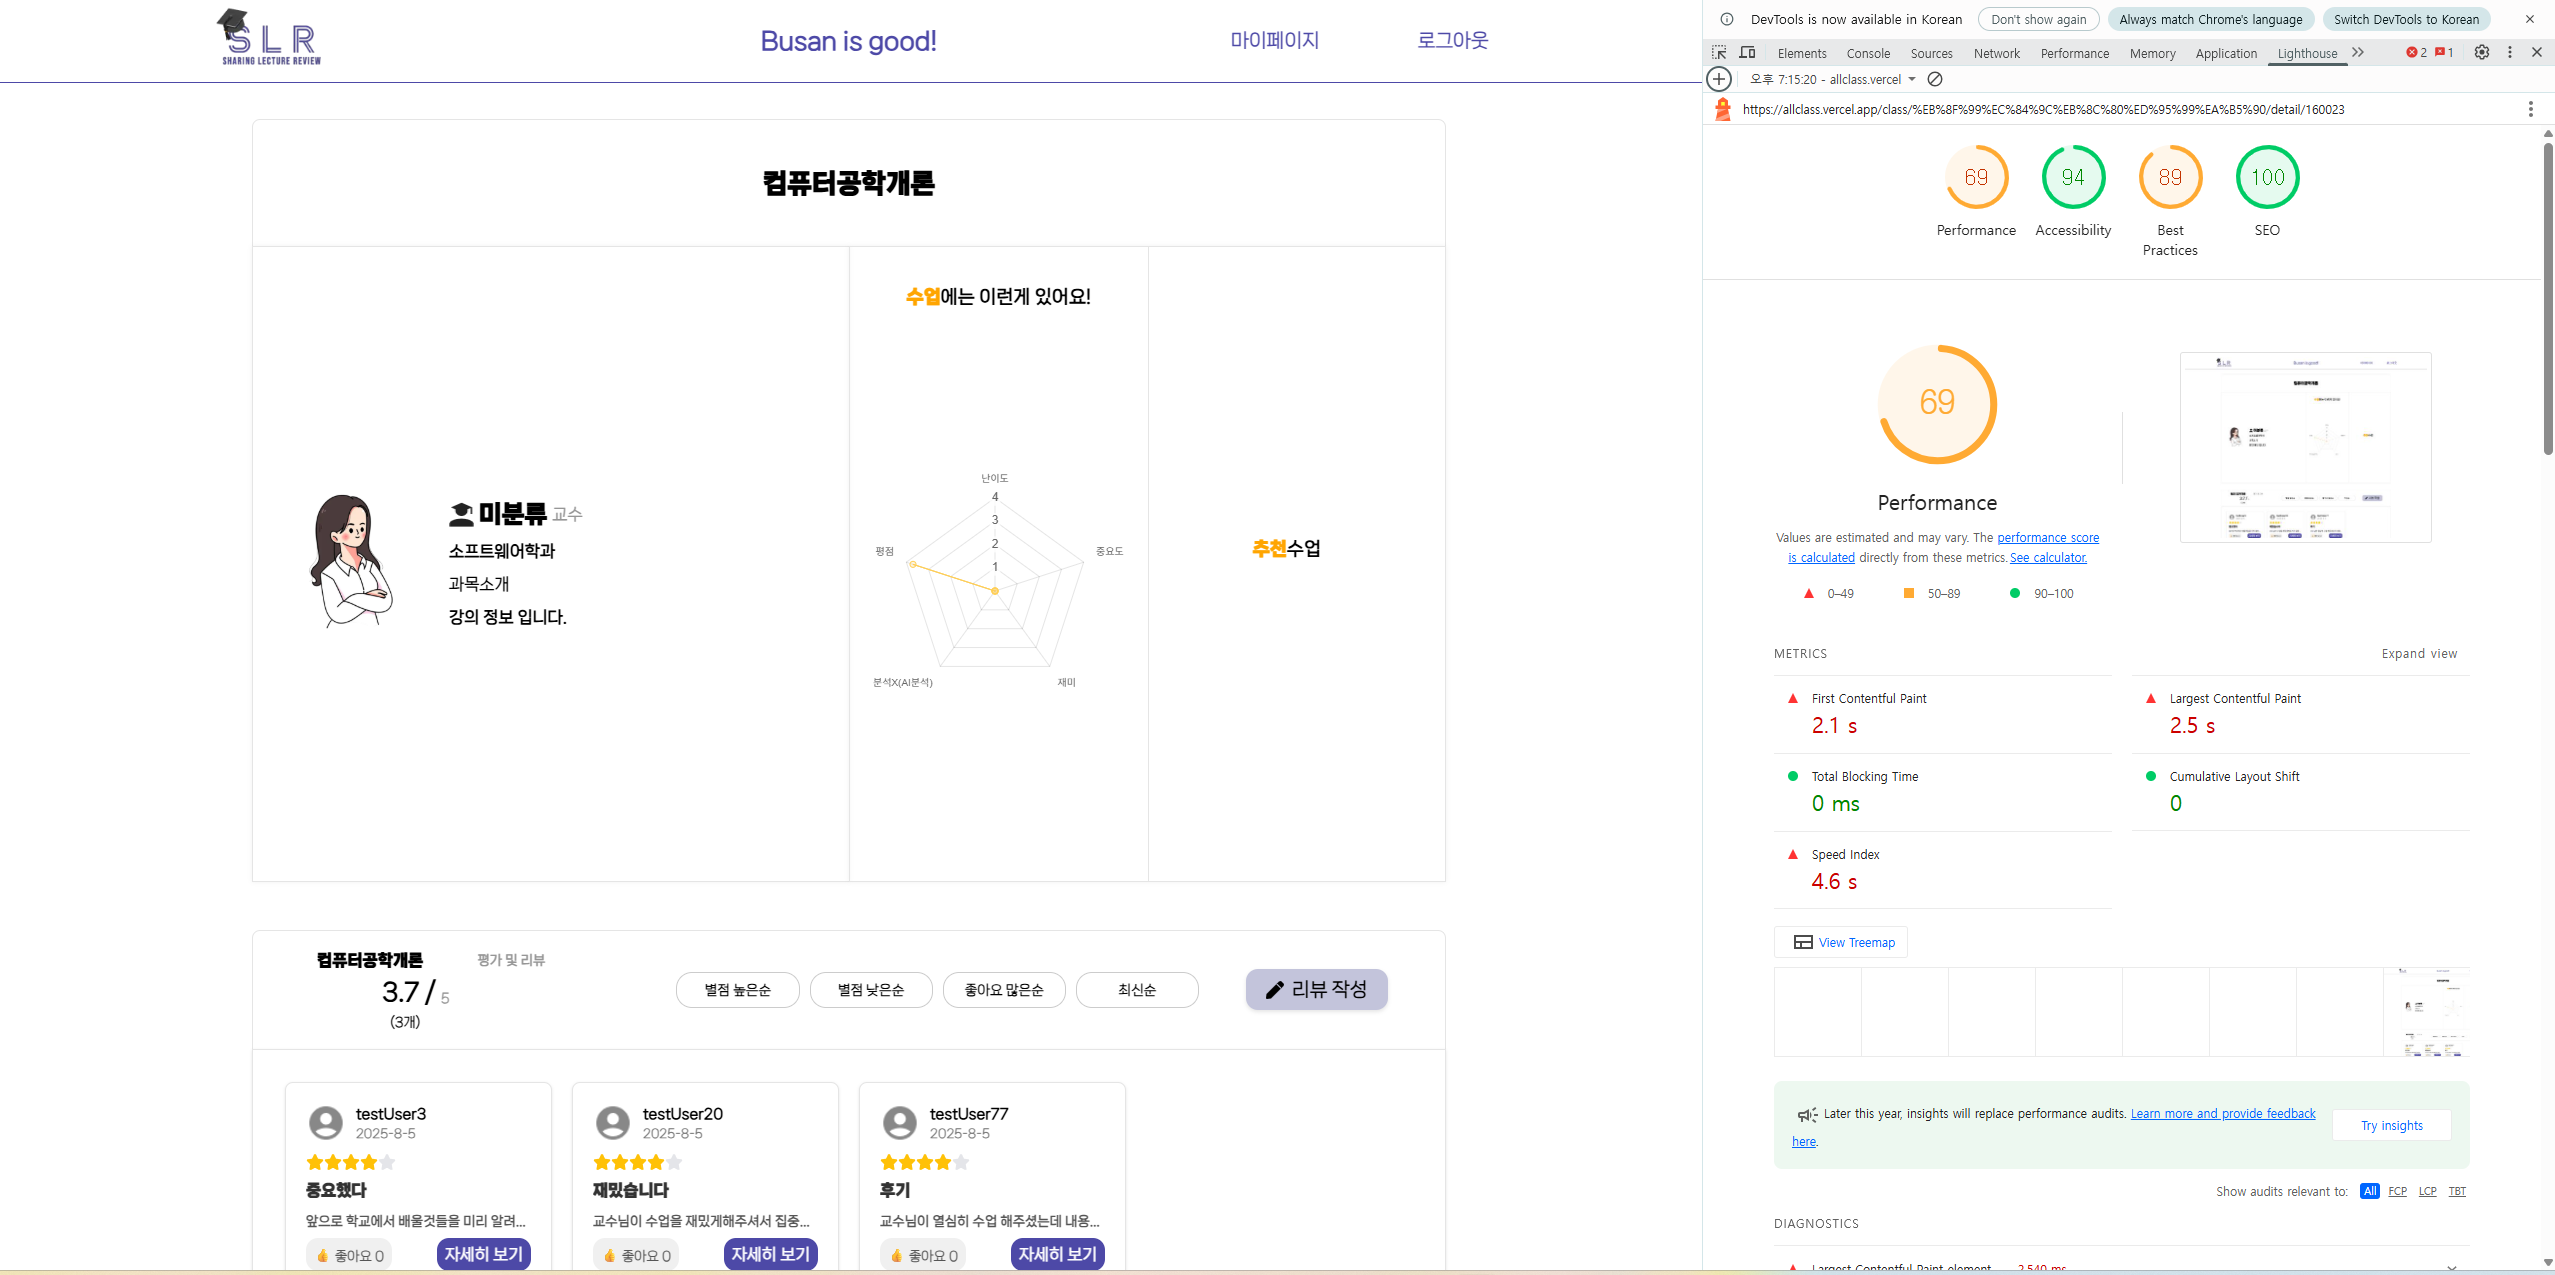Click the red error count badge

click(x=2416, y=53)
